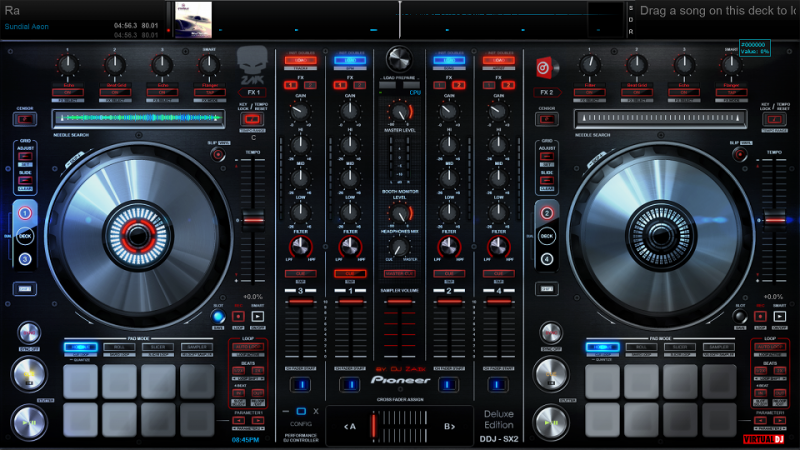The image size is (800, 450).
Task: Click left parameter right-arrow button
Action: (258, 420)
